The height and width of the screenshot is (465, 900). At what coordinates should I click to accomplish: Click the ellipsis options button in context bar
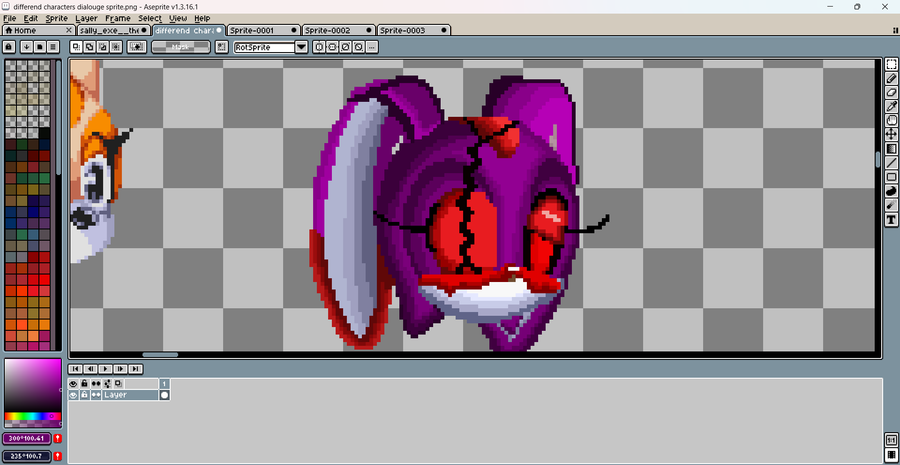[371, 47]
